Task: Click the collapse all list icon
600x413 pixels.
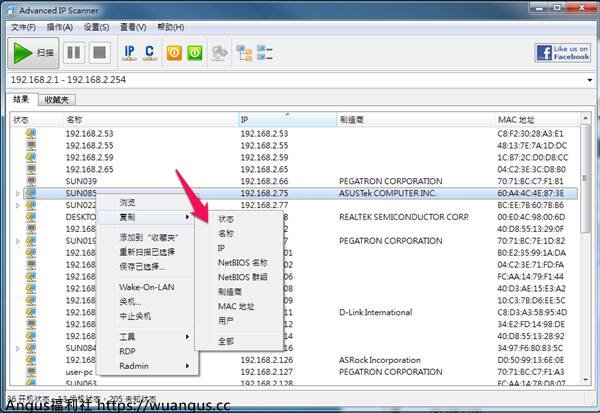Action: (x=265, y=53)
